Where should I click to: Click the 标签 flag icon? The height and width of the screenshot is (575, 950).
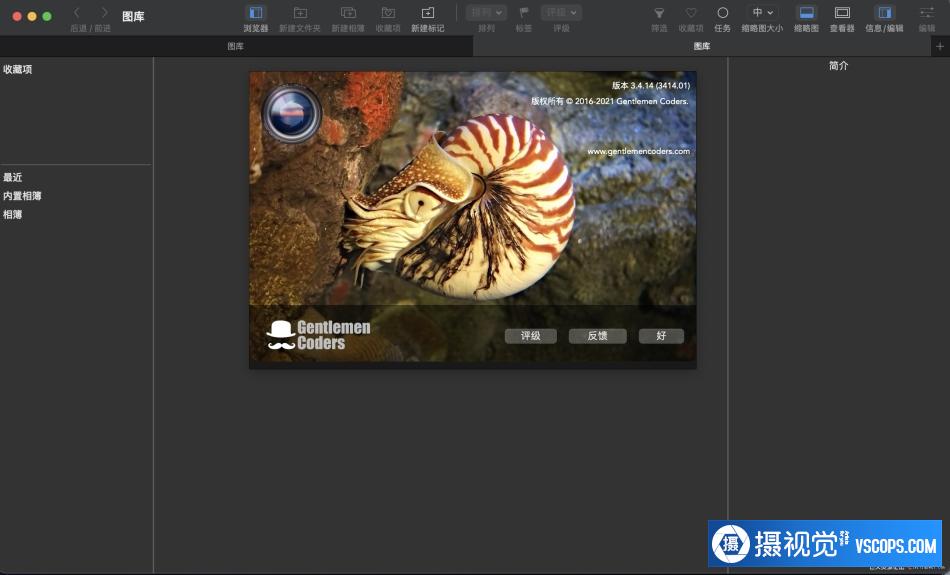[x=524, y=13]
